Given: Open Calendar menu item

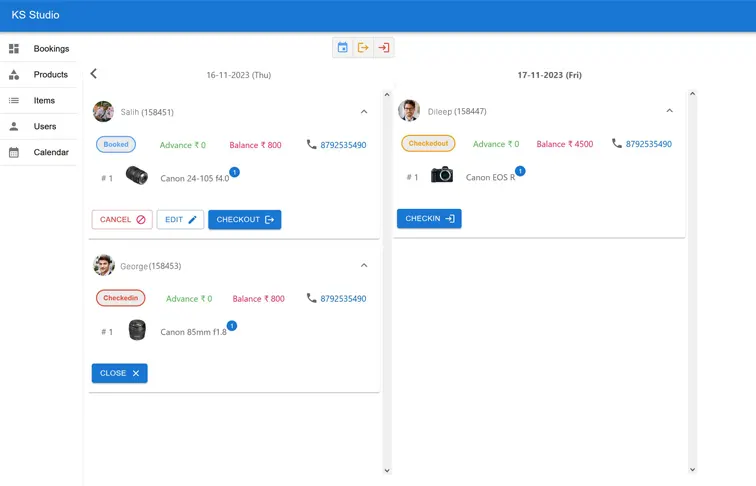Looking at the screenshot, I should click(x=39, y=152).
